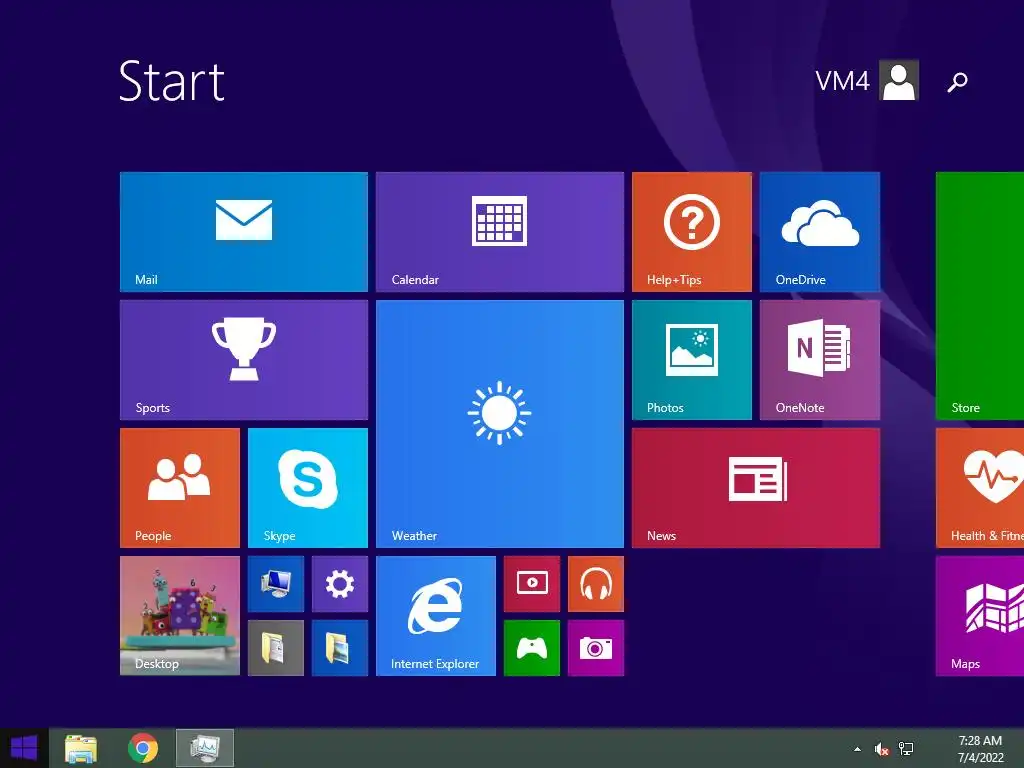
Task: Open the Task Manager taskbar icon
Action: (205, 748)
